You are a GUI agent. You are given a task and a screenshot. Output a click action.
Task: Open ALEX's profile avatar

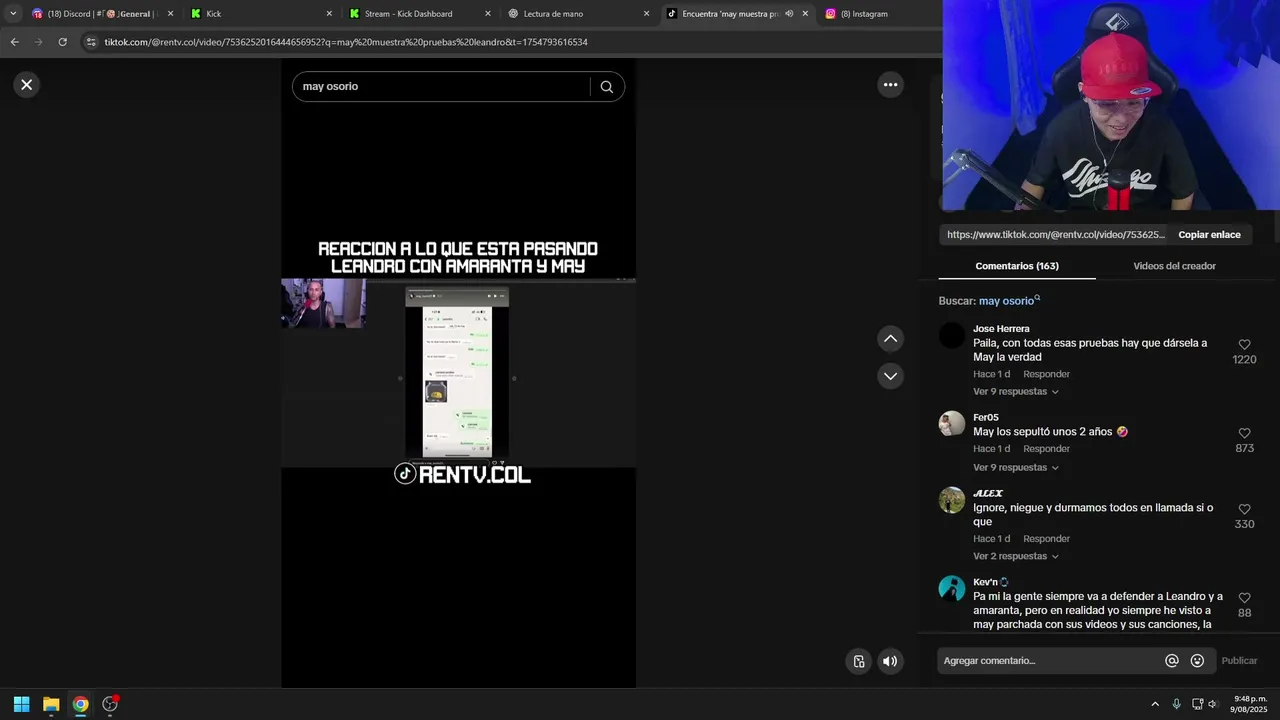coord(952,500)
